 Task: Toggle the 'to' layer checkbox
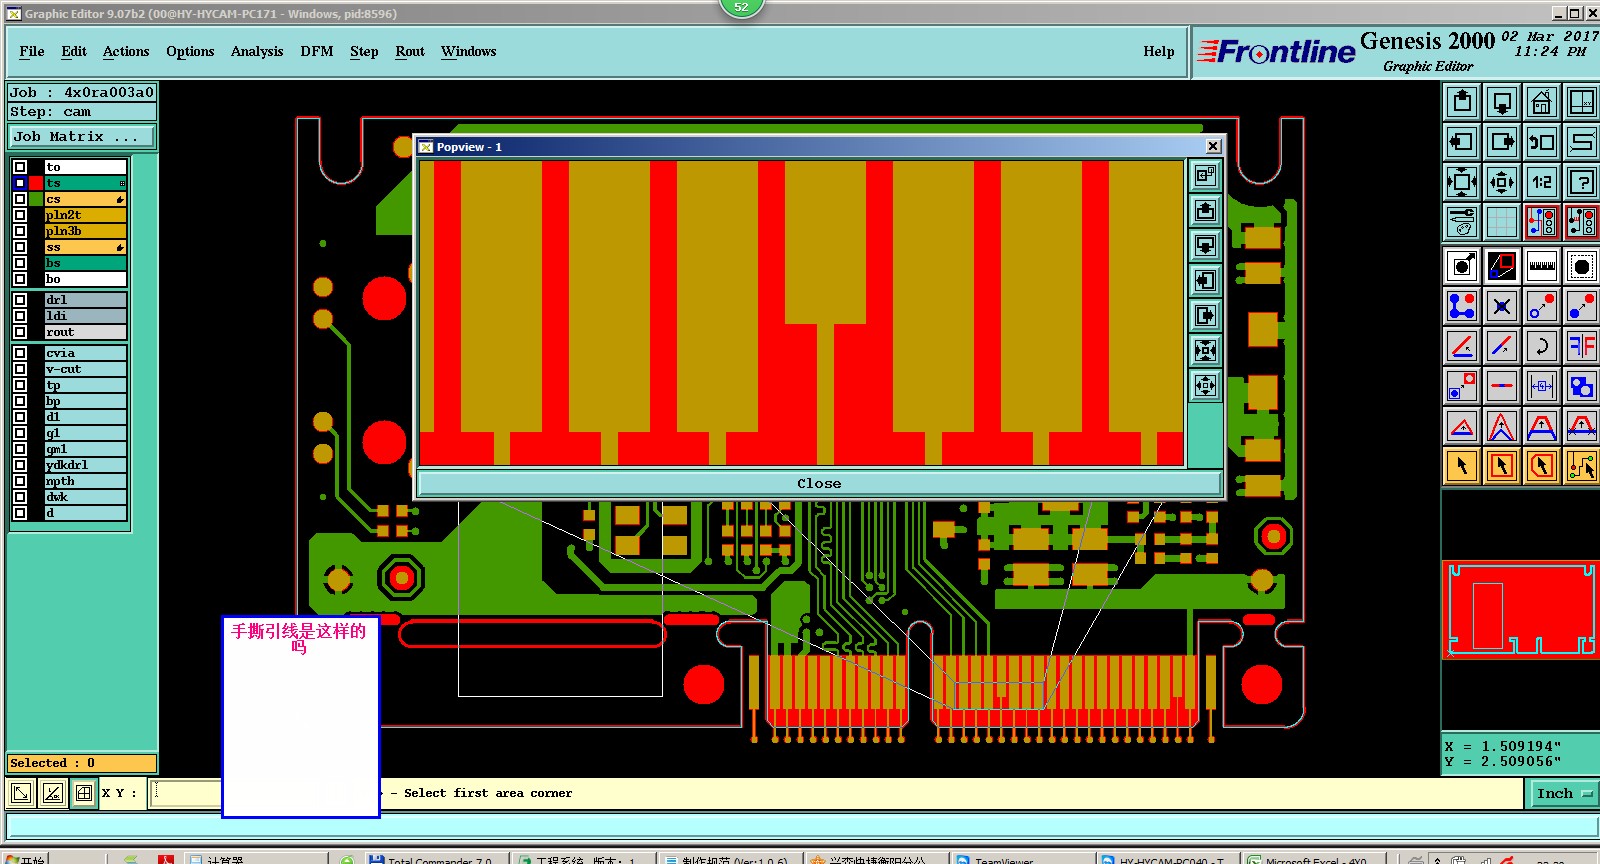click(x=20, y=167)
